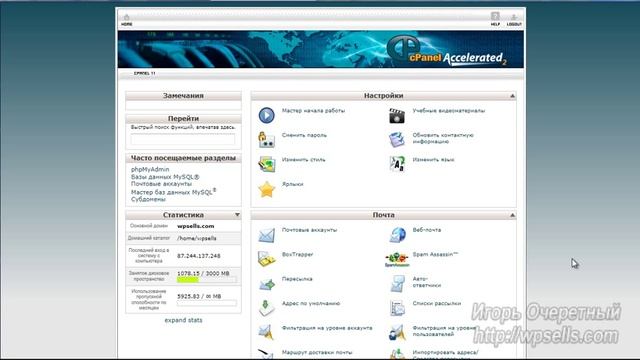Open Субдомены sidebar link
640x360 pixels.
click(148, 200)
